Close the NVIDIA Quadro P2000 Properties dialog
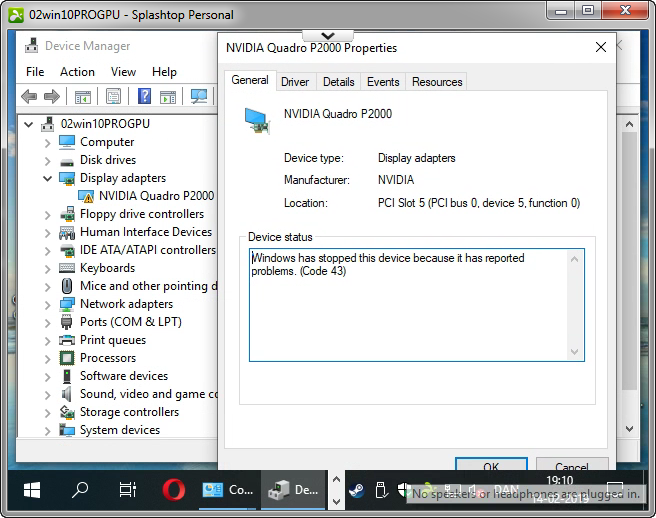 (601, 47)
